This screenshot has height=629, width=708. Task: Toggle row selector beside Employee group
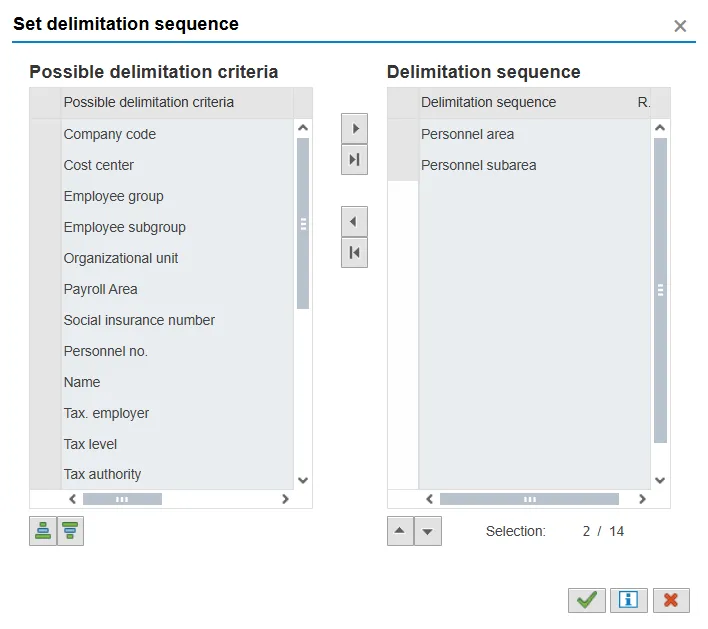45,196
